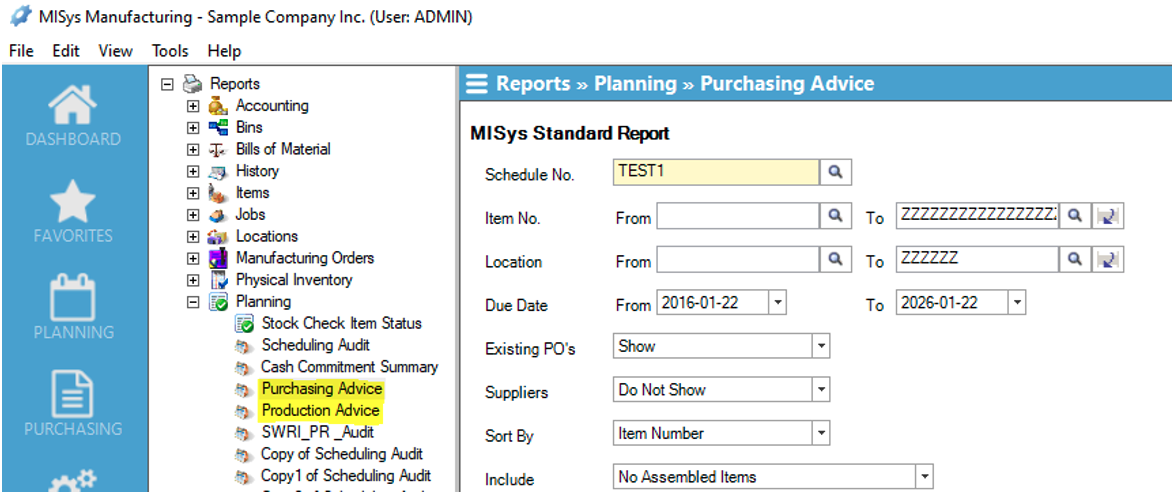Viewport: 1175px width, 494px height.
Task: Click the Stock Check Item Status icon
Action: [244, 324]
